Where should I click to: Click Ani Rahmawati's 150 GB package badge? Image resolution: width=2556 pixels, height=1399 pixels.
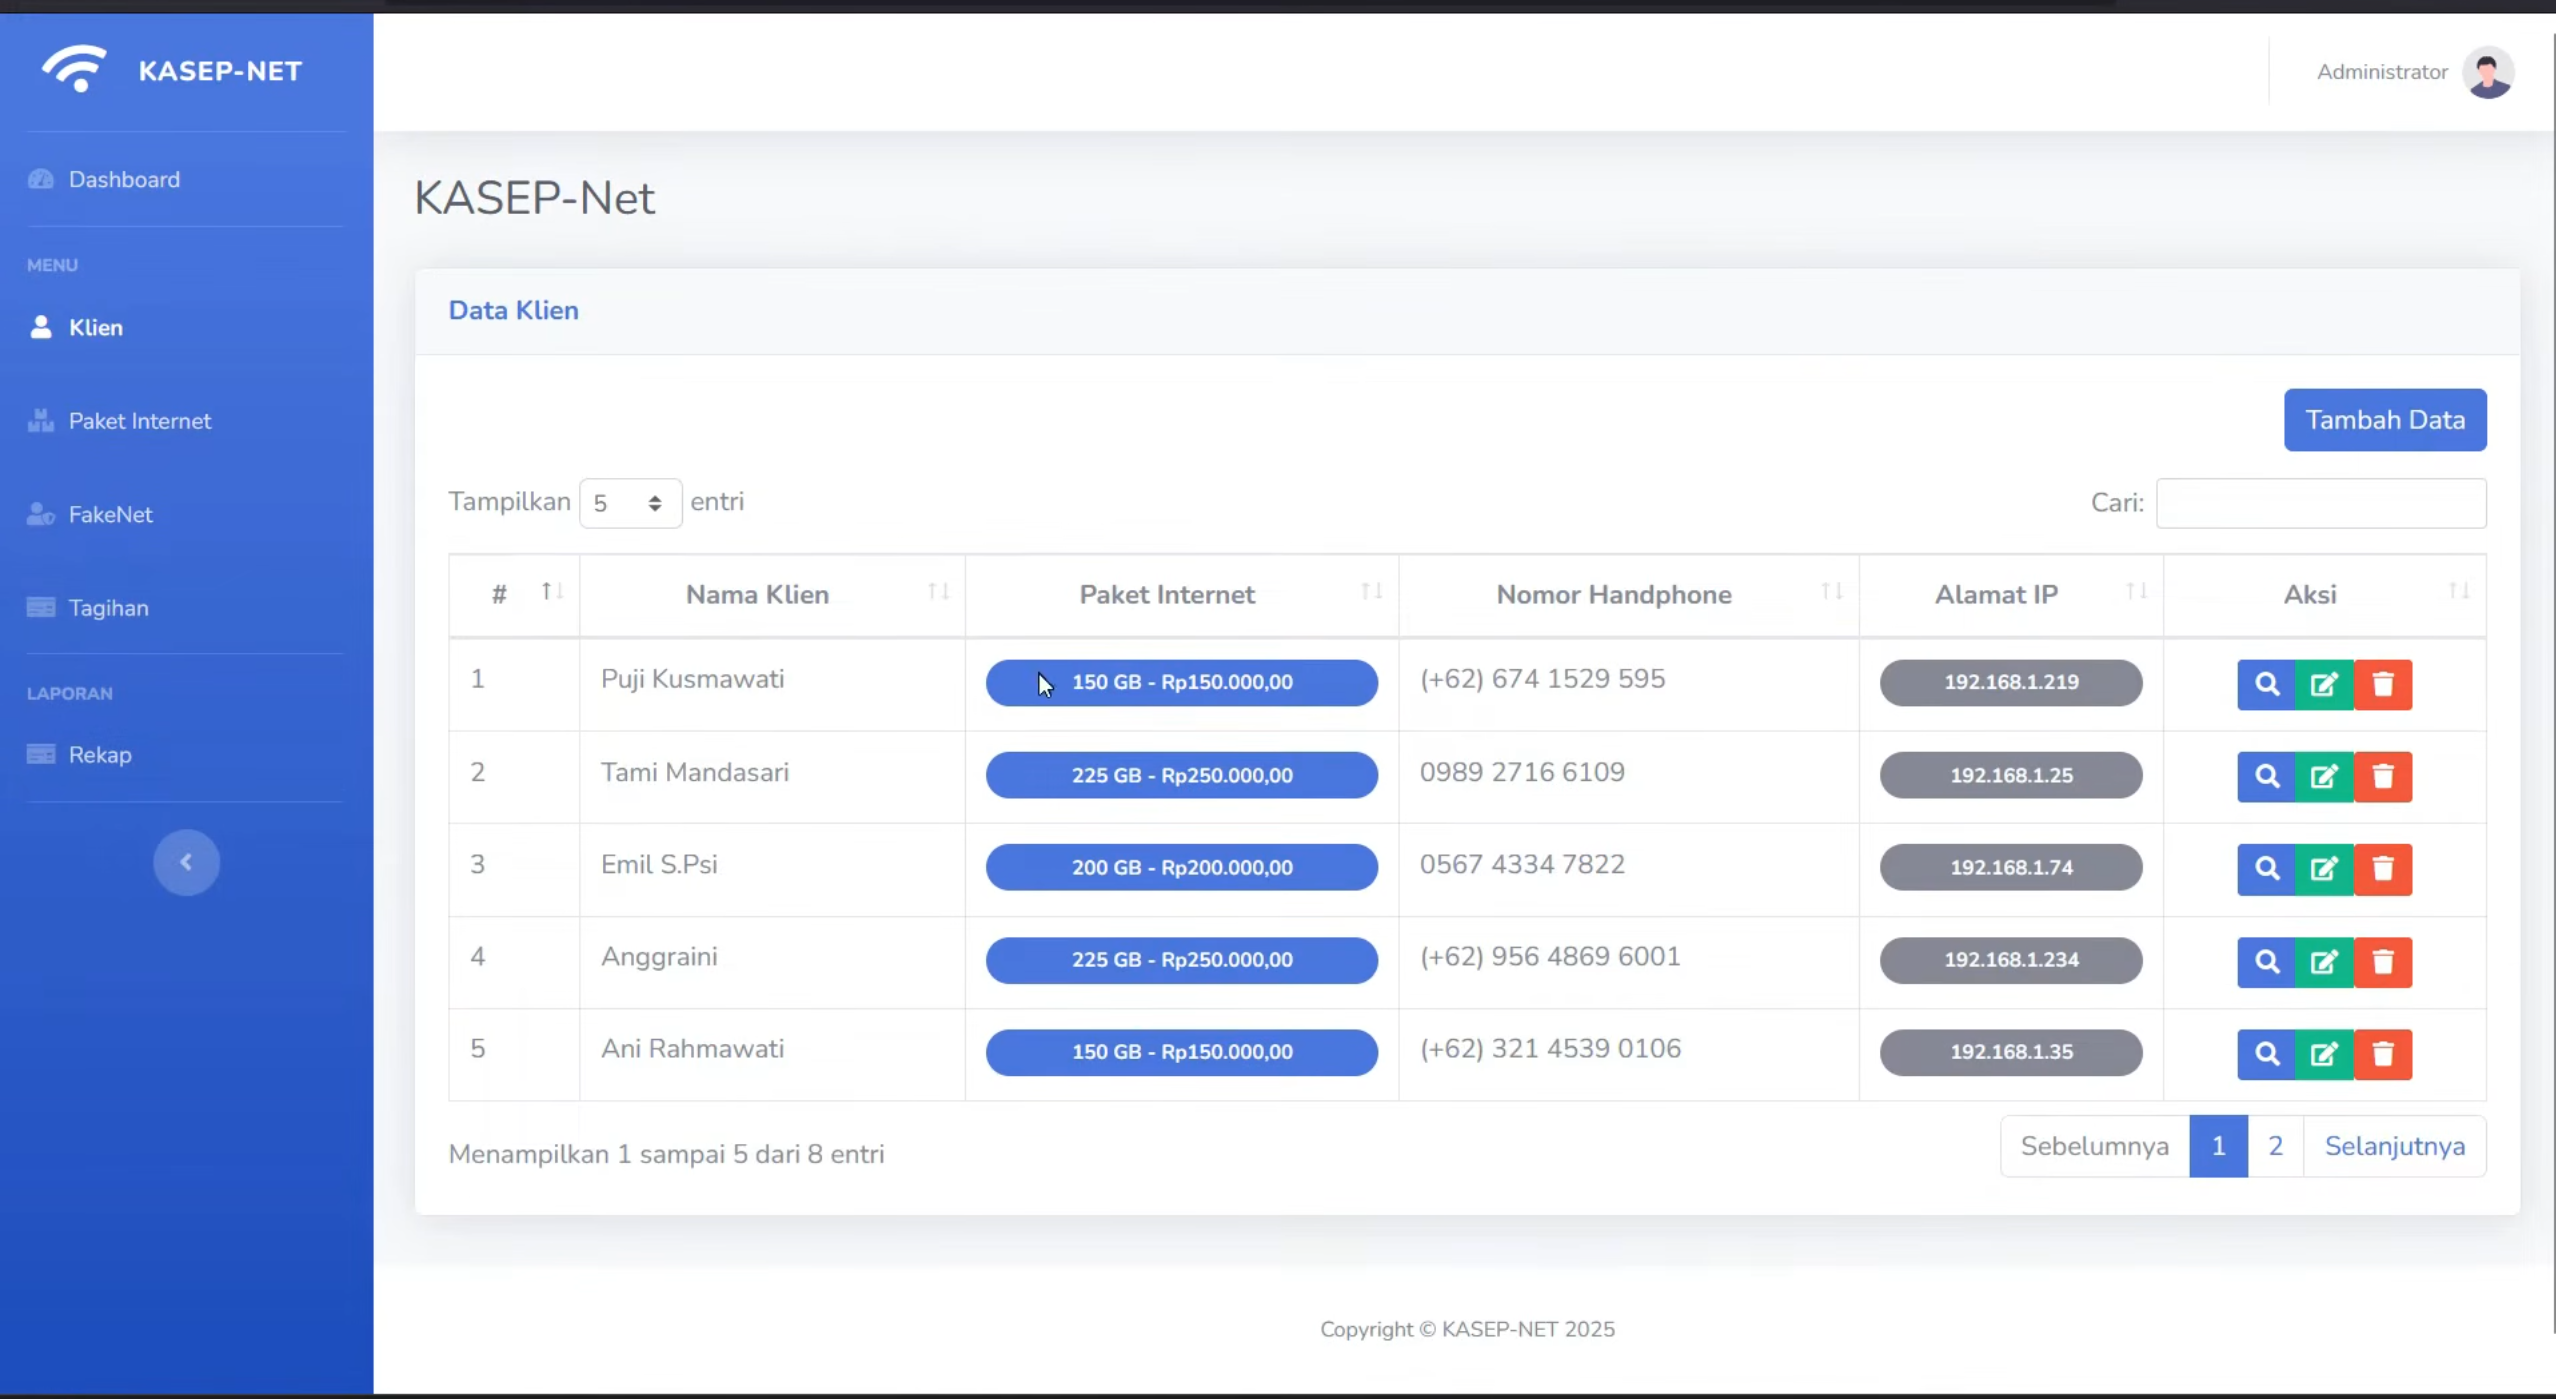pos(1181,1052)
